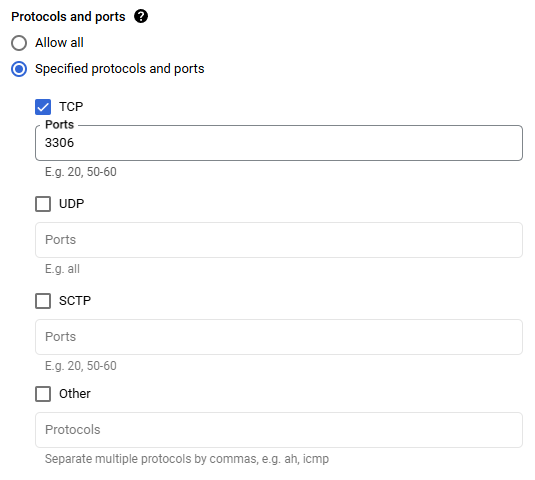Click the "UDP" label text

tap(71, 204)
